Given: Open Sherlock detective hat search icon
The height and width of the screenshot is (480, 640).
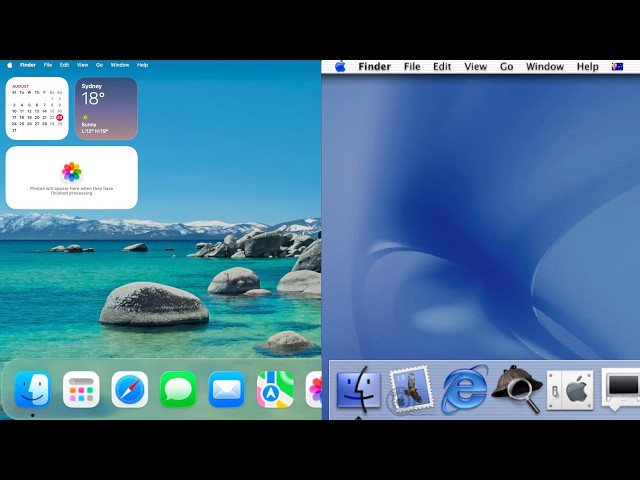Looking at the screenshot, I should point(517,389).
